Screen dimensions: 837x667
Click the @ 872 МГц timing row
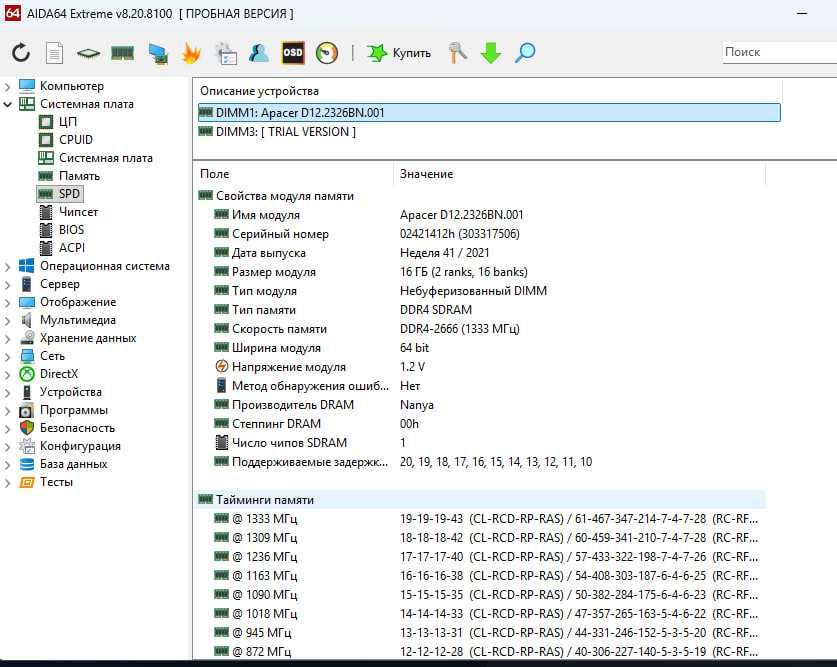click(480, 652)
